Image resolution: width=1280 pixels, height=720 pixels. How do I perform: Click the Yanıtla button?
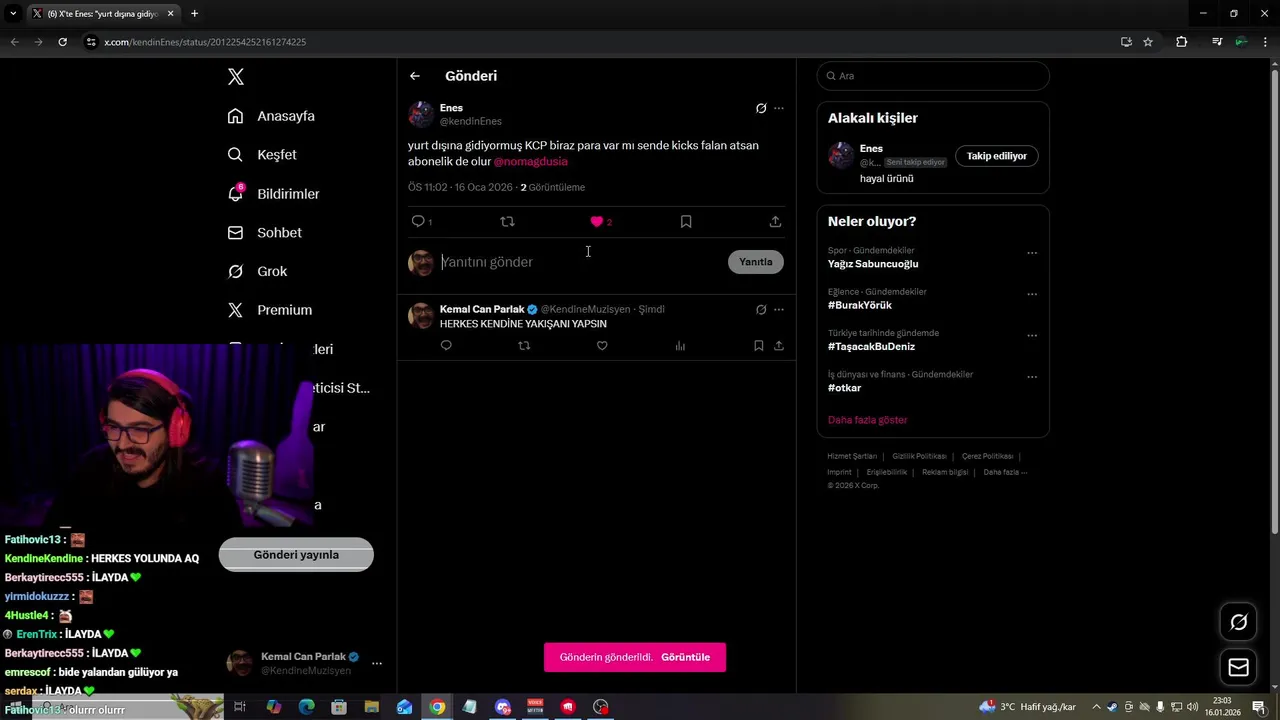(x=756, y=262)
